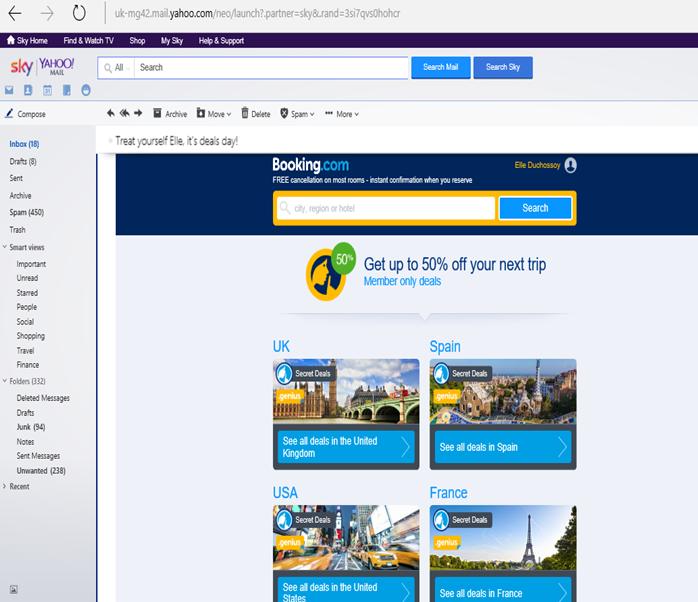Click the 50% Genius deals badge
Screen dimensions: 698x602
tap(330, 271)
